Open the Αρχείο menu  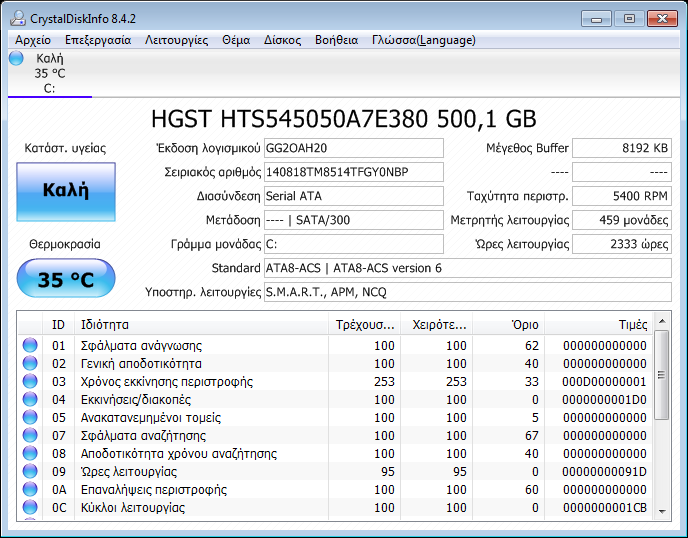(x=33, y=40)
